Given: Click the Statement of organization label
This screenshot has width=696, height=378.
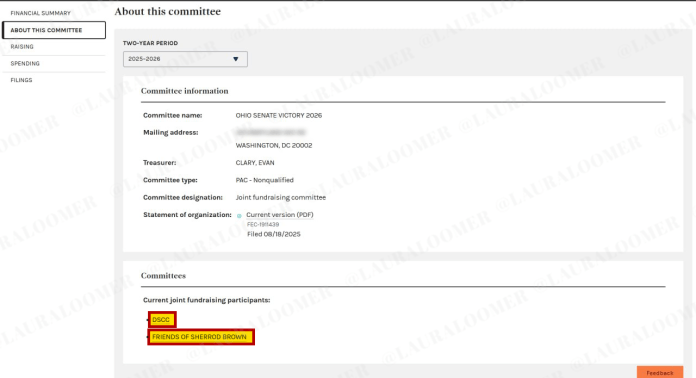Looking at the screenshot, I should click(x=187, y=215).
